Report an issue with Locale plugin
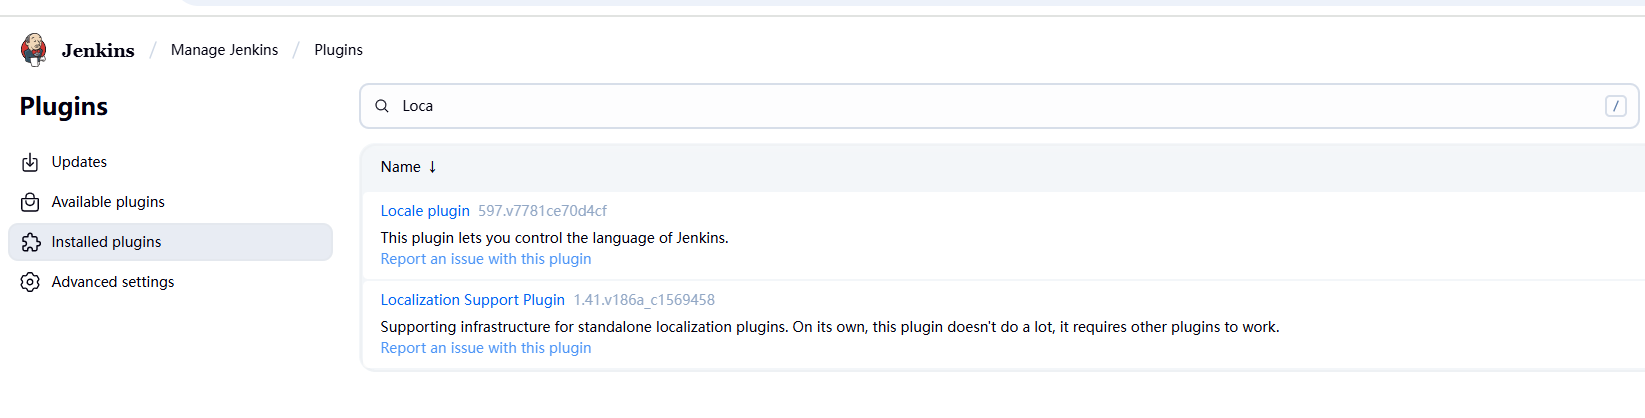Image resolution: width=1645 pixels, height=418 pixels. [x=486, y=259]
